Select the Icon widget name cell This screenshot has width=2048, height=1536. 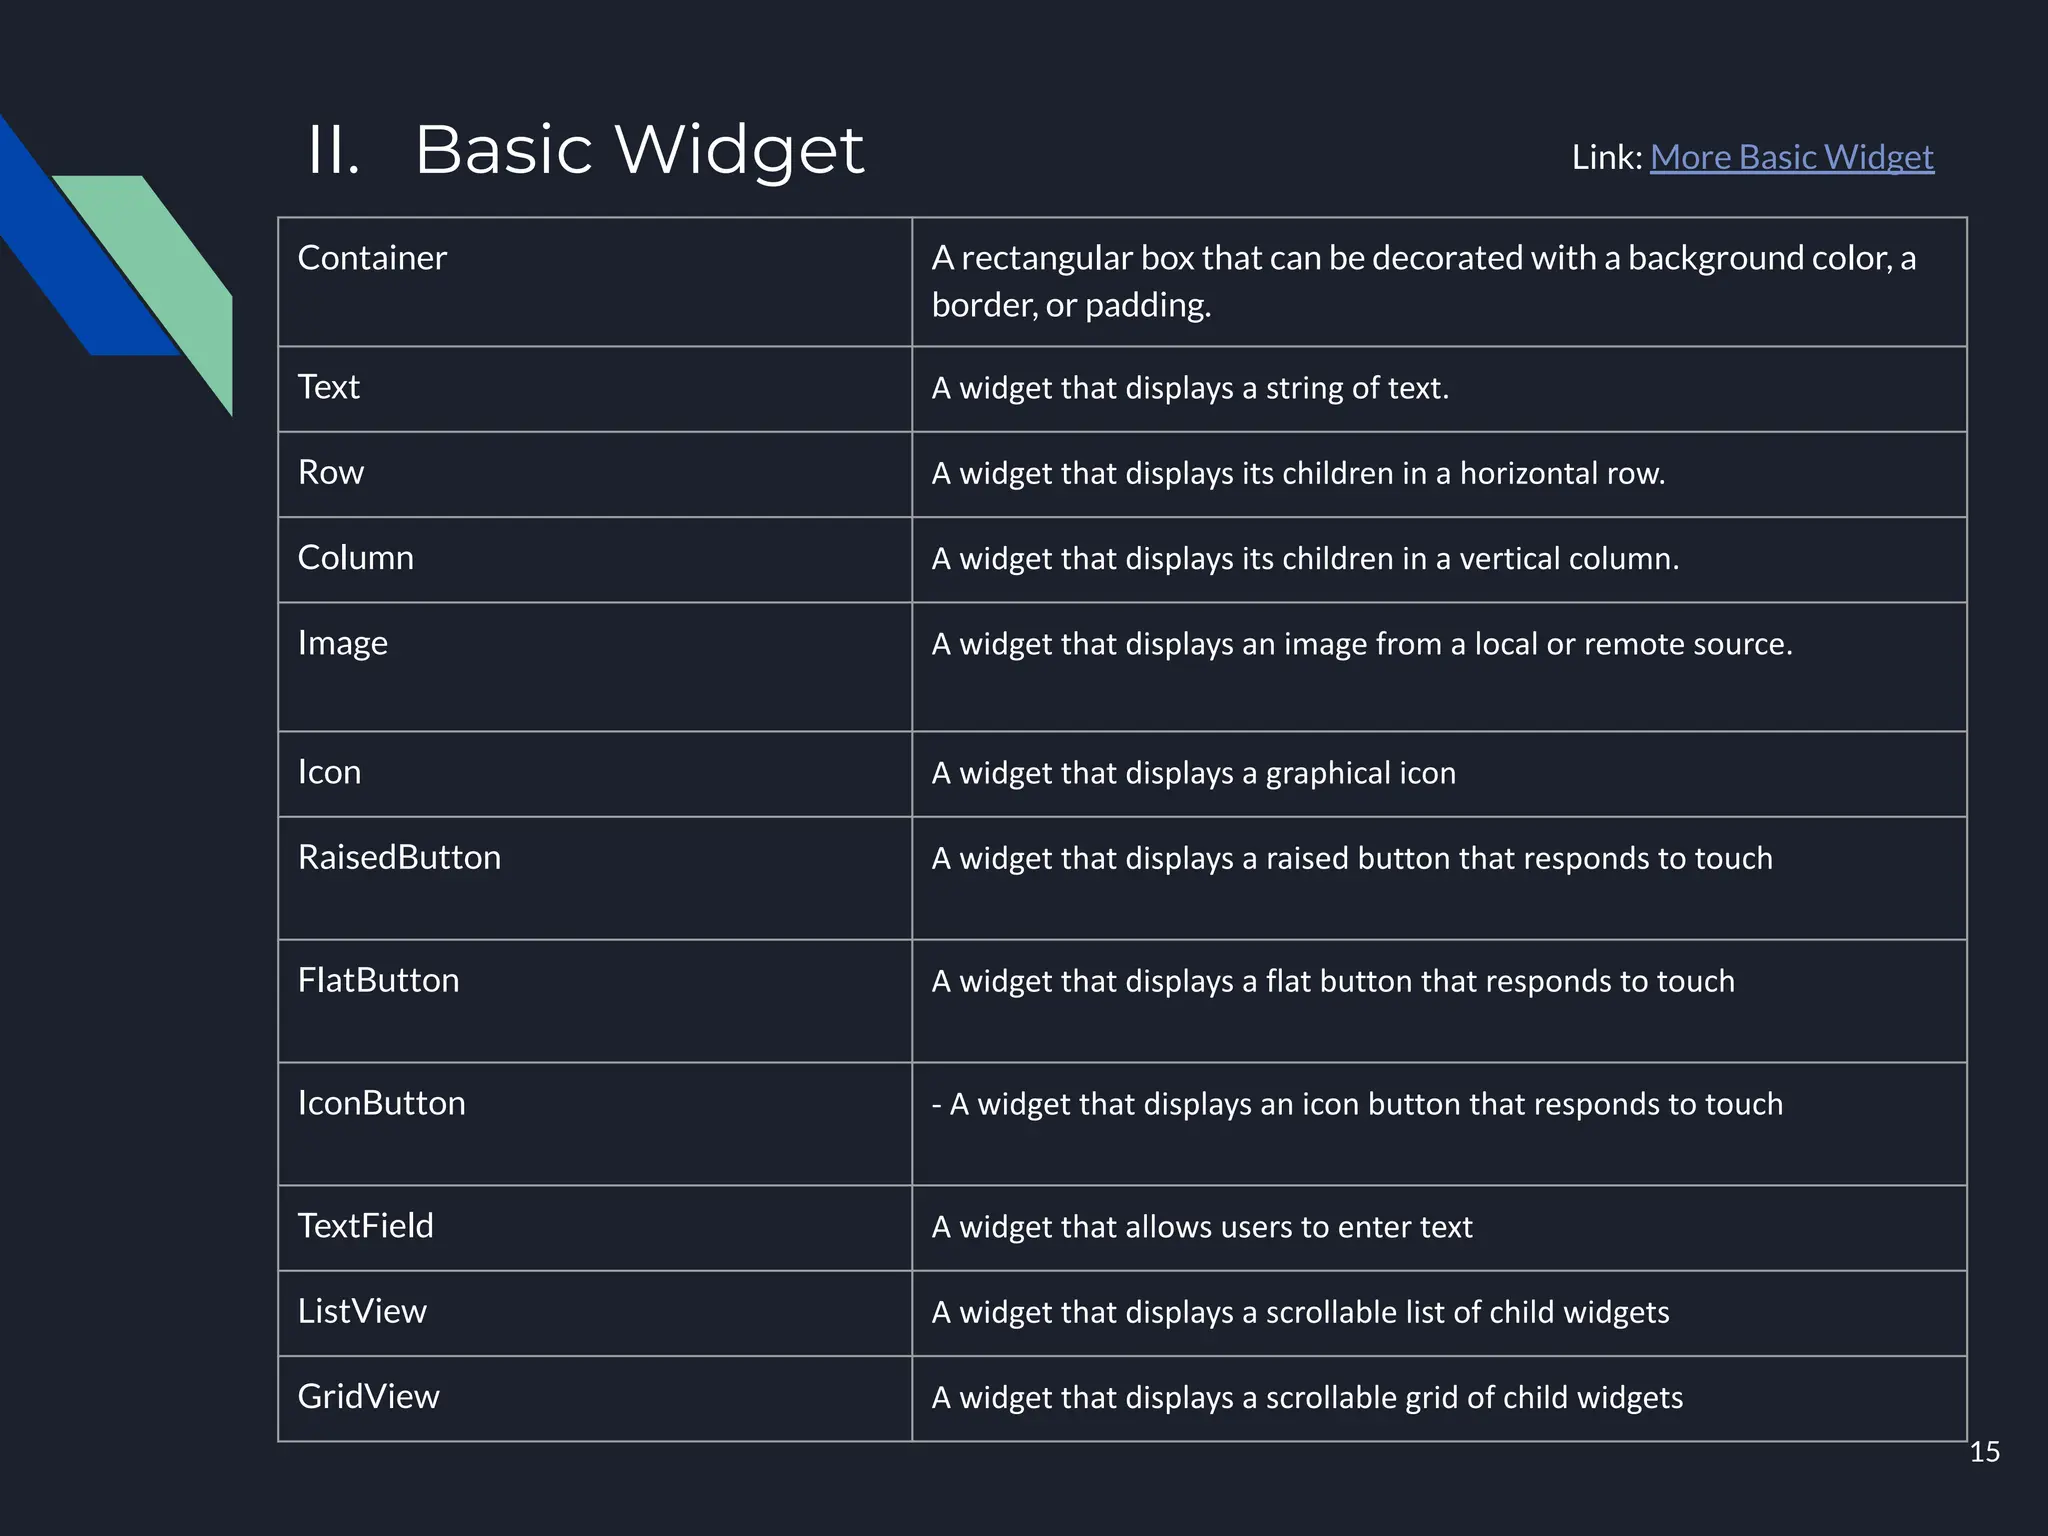pyautogui.click(x=595, y=774)
